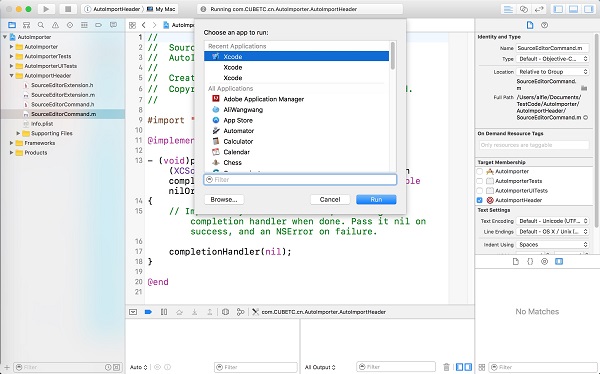Click the Cancel button in dialog
Screen dimensions: 600x374
tap(330, 199)
